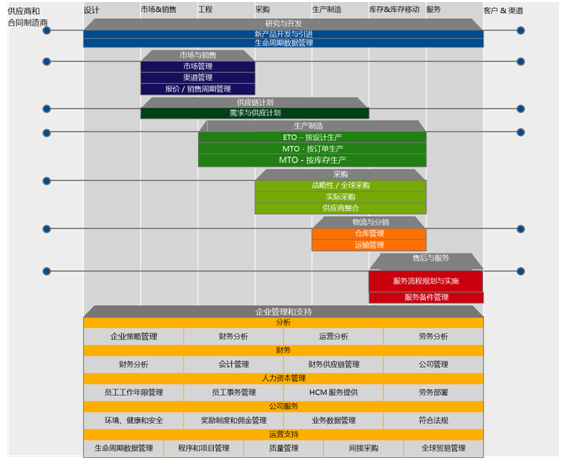Screen dimensions: 561x463
Task: Click the 服务备件管理 block
Action: tap(426, 297)
